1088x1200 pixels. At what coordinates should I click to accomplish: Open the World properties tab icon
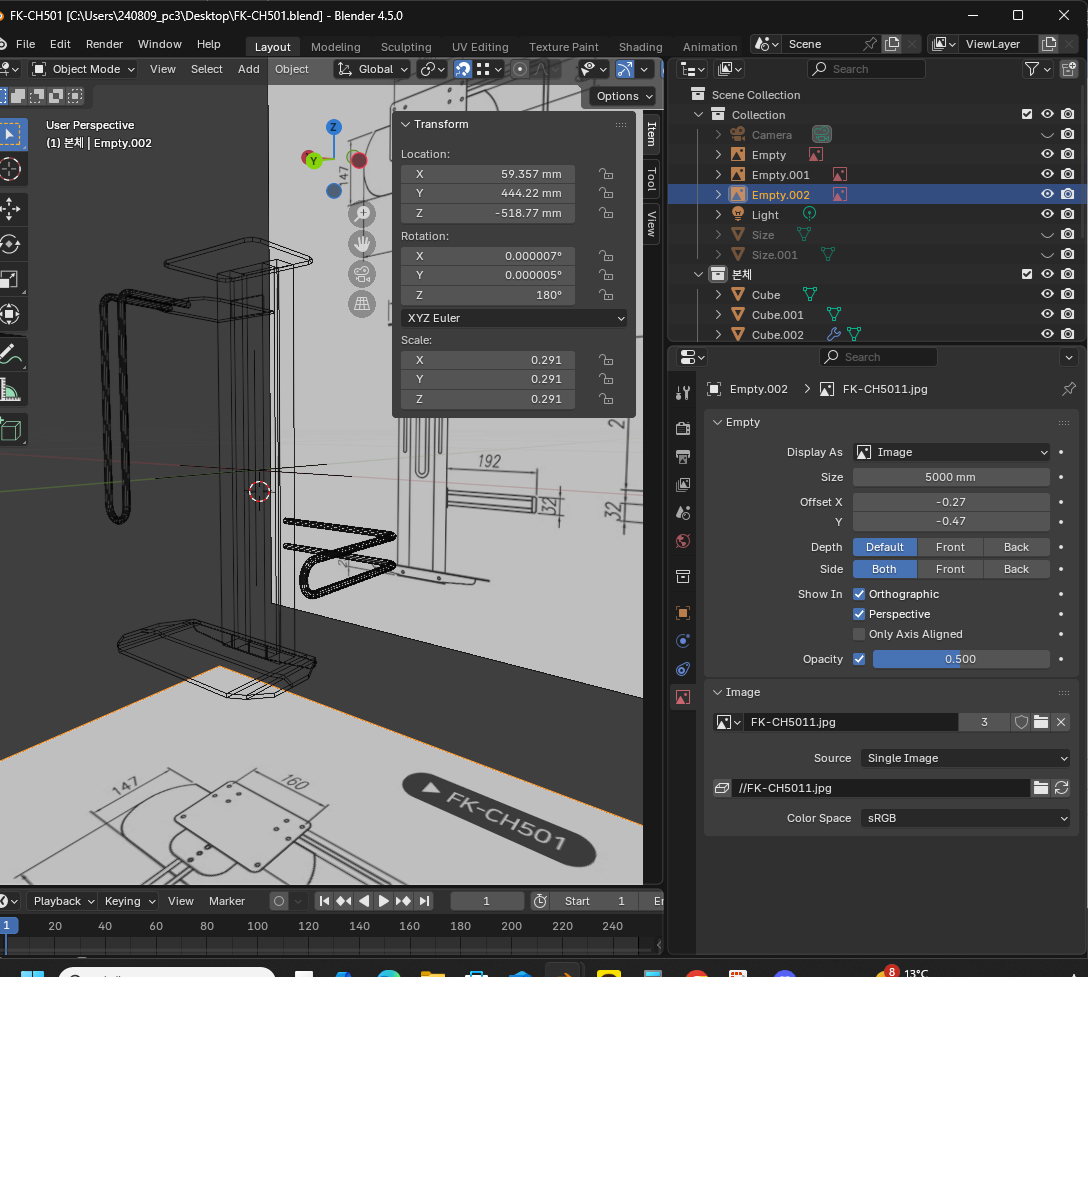683,541
